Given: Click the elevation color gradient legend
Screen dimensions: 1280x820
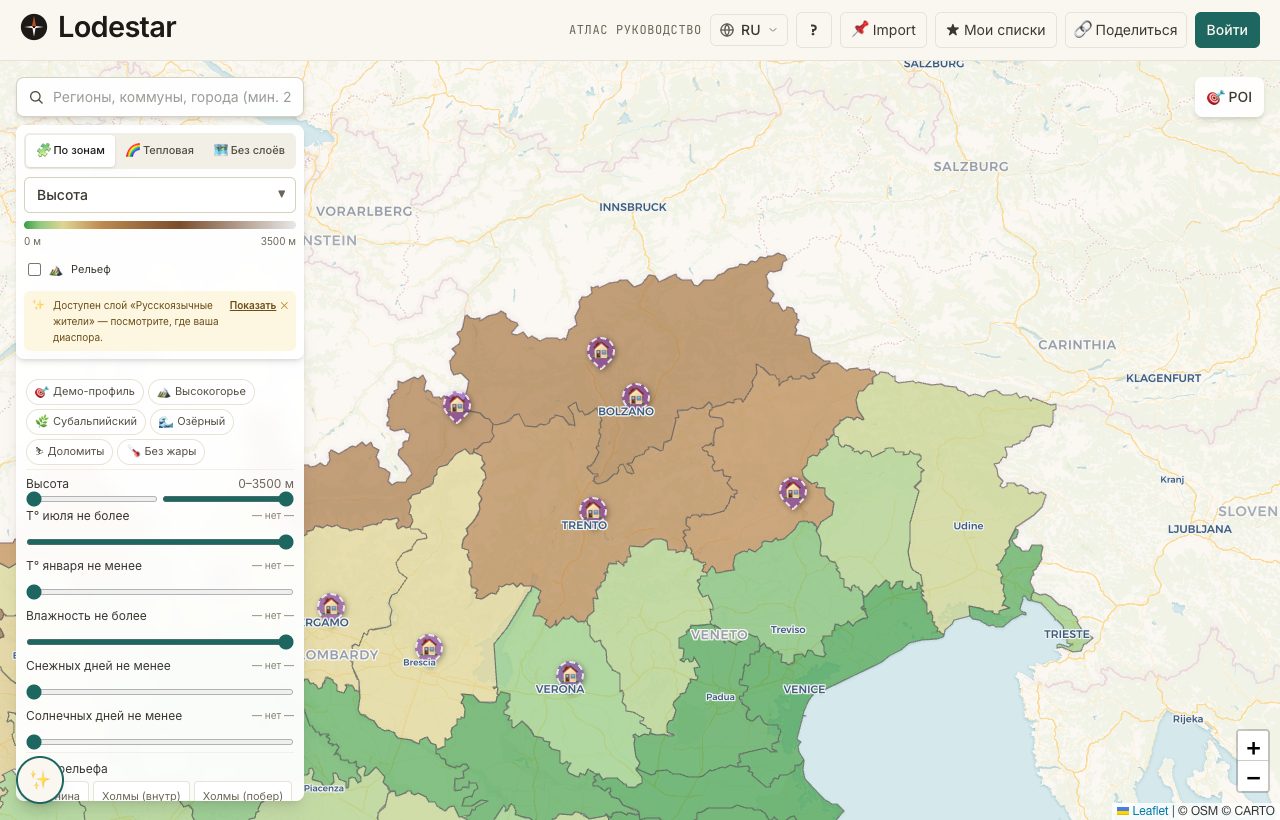Looking at the screenshot, I should (x=160, y=225).
